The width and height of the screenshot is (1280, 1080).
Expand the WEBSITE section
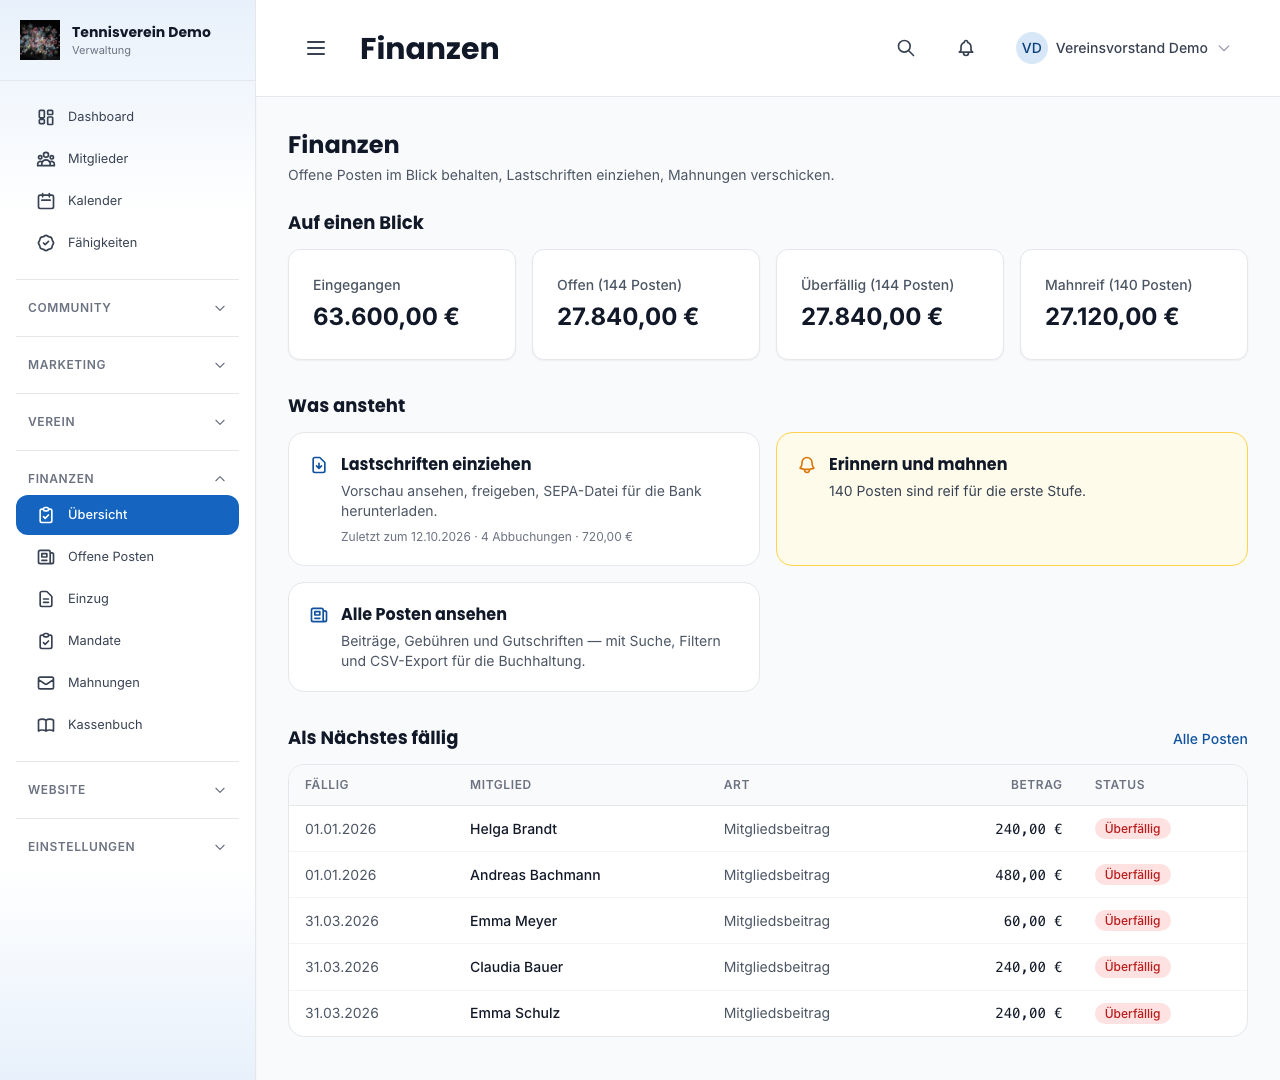(127, 790)
